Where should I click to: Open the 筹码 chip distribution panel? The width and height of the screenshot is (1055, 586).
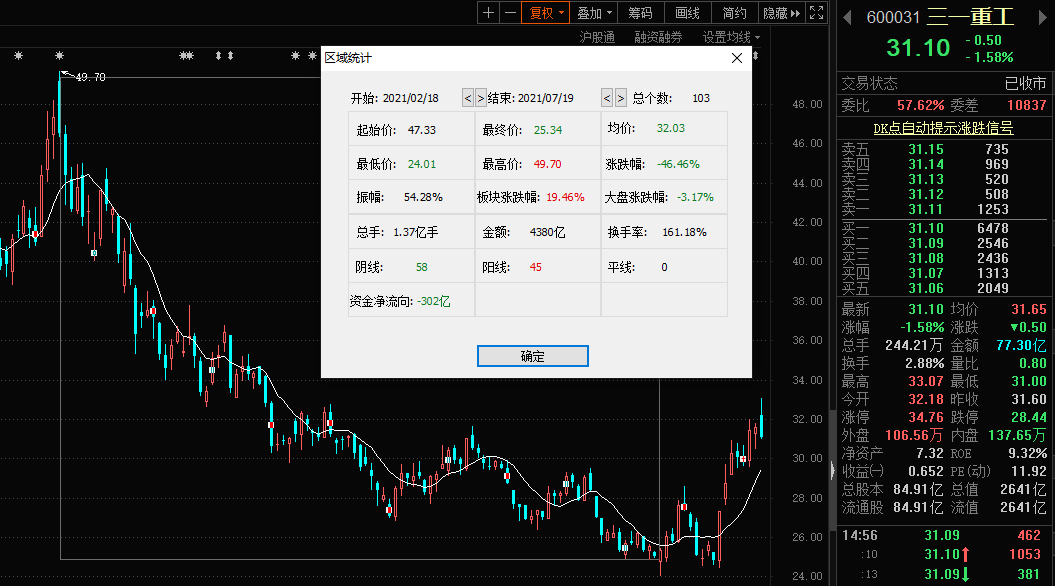[640, 12]
